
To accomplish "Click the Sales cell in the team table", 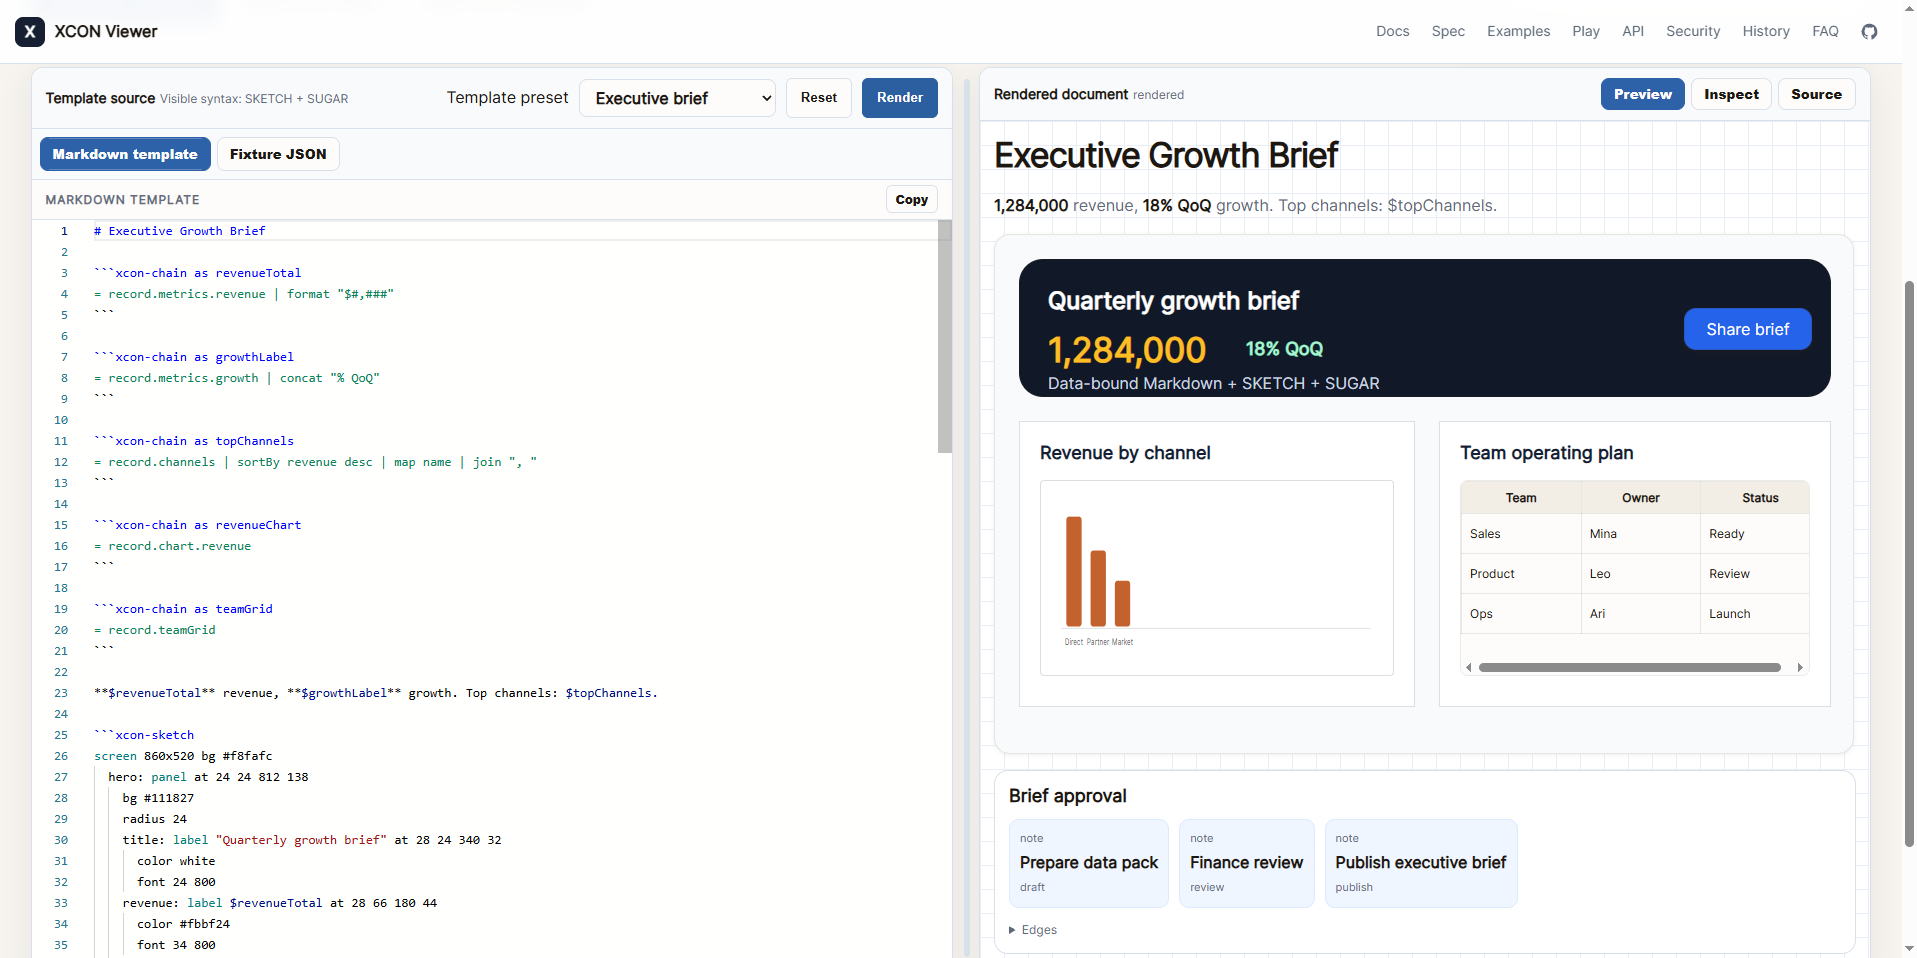I will pyautogui.click(x=1521, y=534).
